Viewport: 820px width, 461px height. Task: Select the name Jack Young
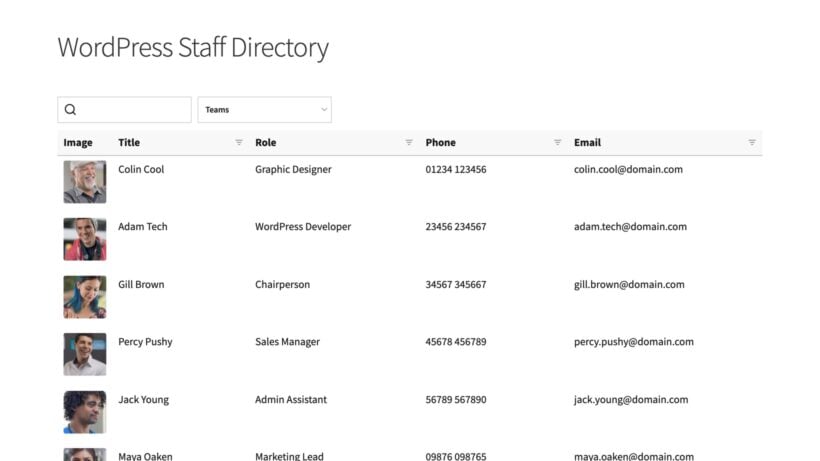tap(143, 400)
